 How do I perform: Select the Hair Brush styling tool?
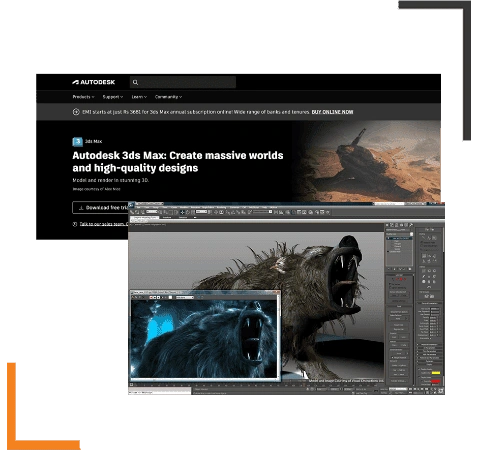point(424,238)
